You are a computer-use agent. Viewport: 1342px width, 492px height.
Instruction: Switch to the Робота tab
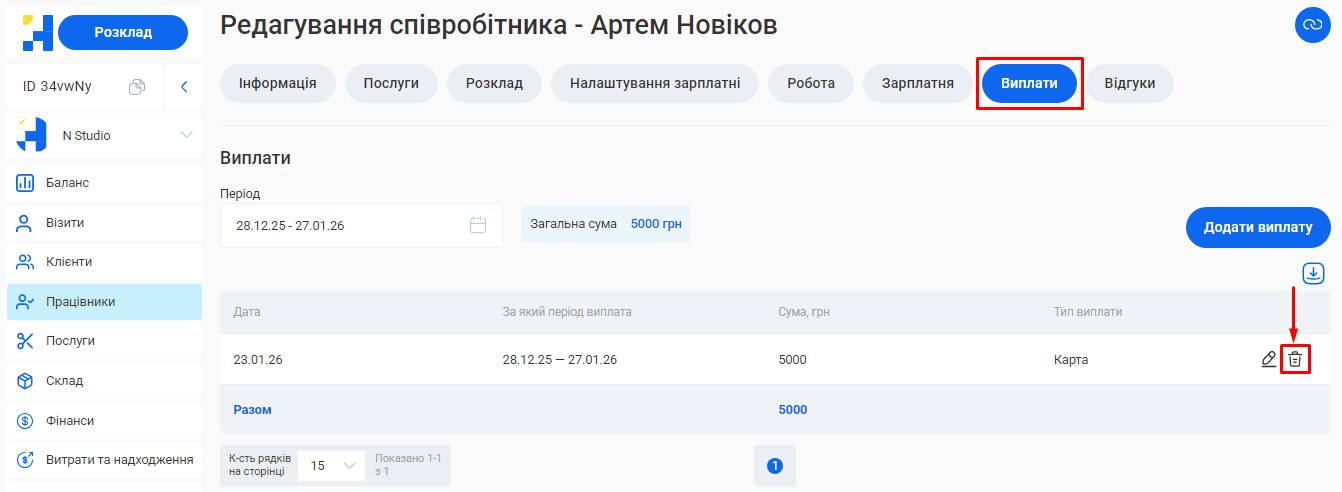coord(811,83)
